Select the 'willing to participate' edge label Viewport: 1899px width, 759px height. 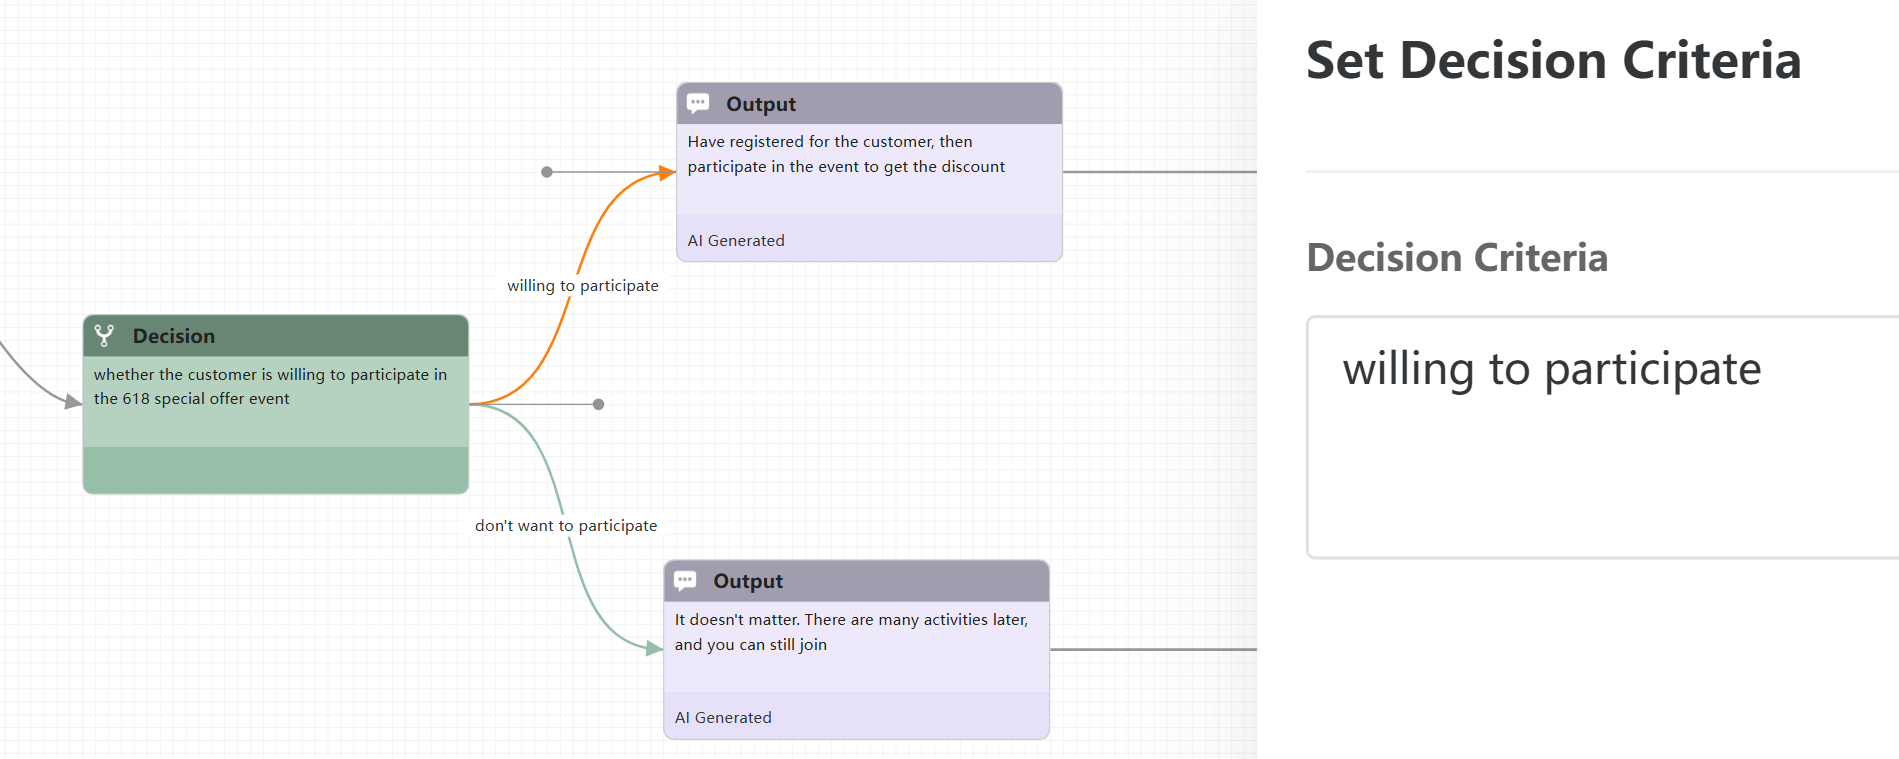582,286
